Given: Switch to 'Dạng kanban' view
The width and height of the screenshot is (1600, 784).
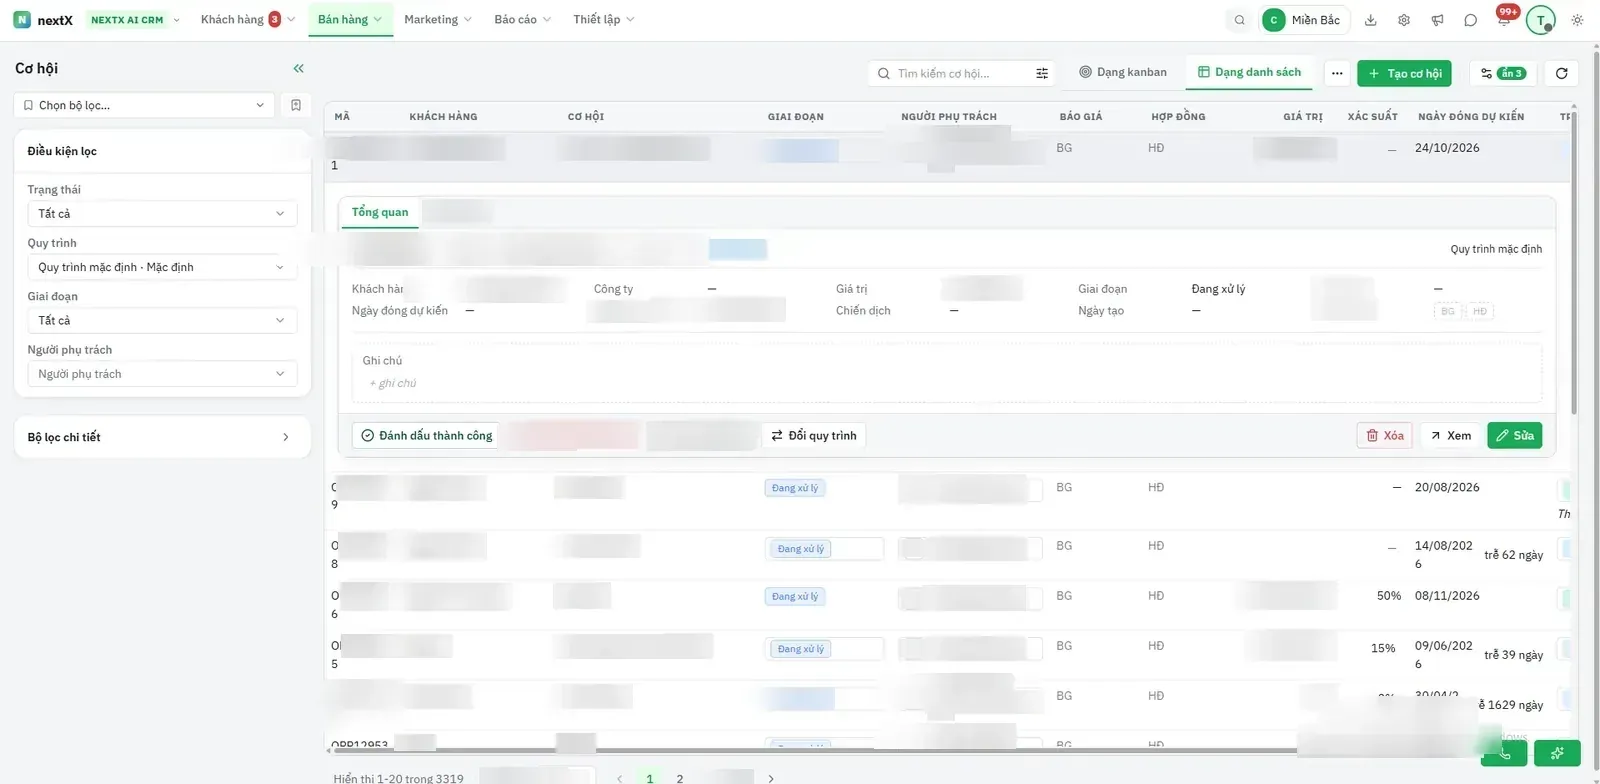Looking at the screenshot, I should (1123, 72).
